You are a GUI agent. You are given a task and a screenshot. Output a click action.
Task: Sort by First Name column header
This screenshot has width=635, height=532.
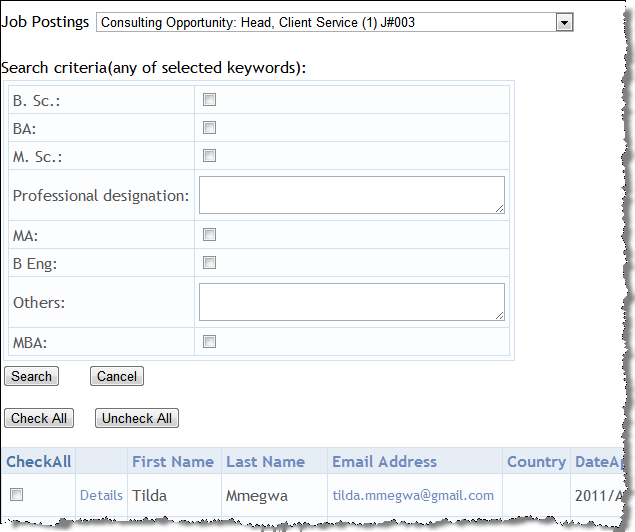(173, 462)
